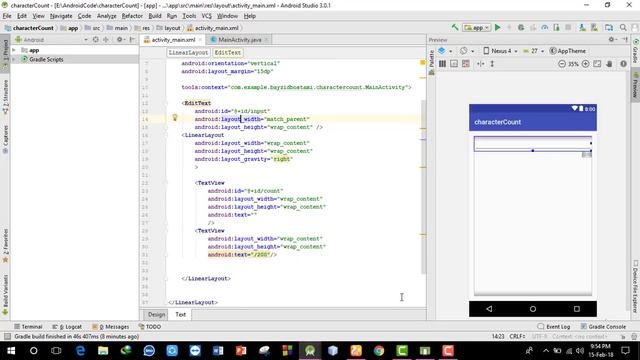The height and width of the screenshot is (360, 640).
Task: Click the LinearLayout breadcrumb in editor
Action: pyautogui.click(x=188, y=53)
